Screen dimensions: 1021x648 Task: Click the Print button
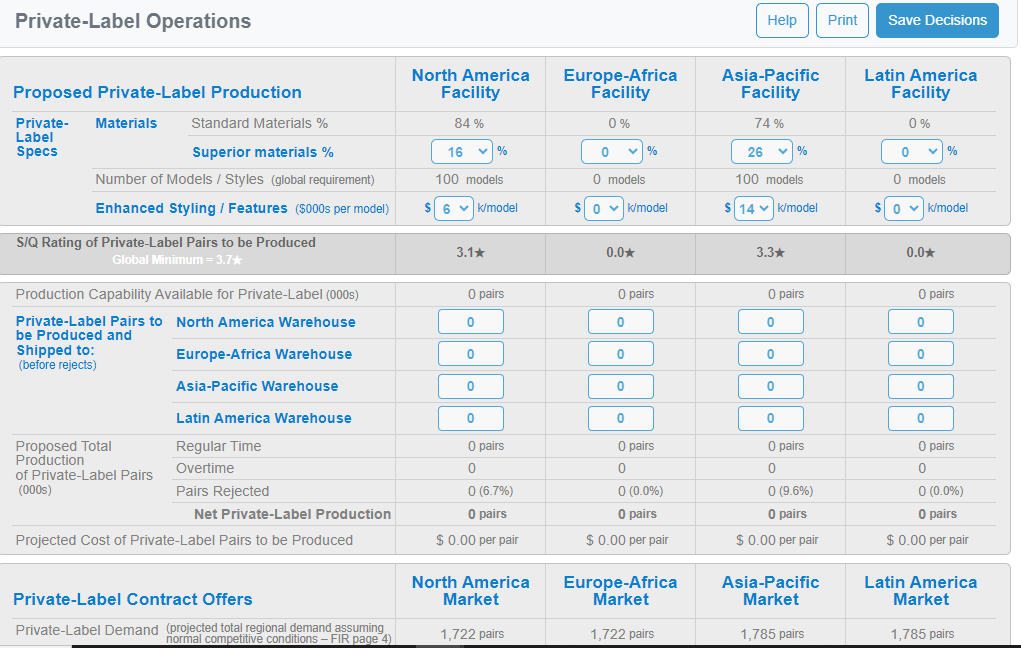842,20
